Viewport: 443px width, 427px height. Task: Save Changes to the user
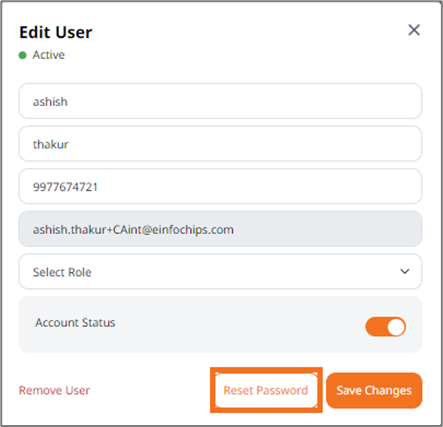374,390
